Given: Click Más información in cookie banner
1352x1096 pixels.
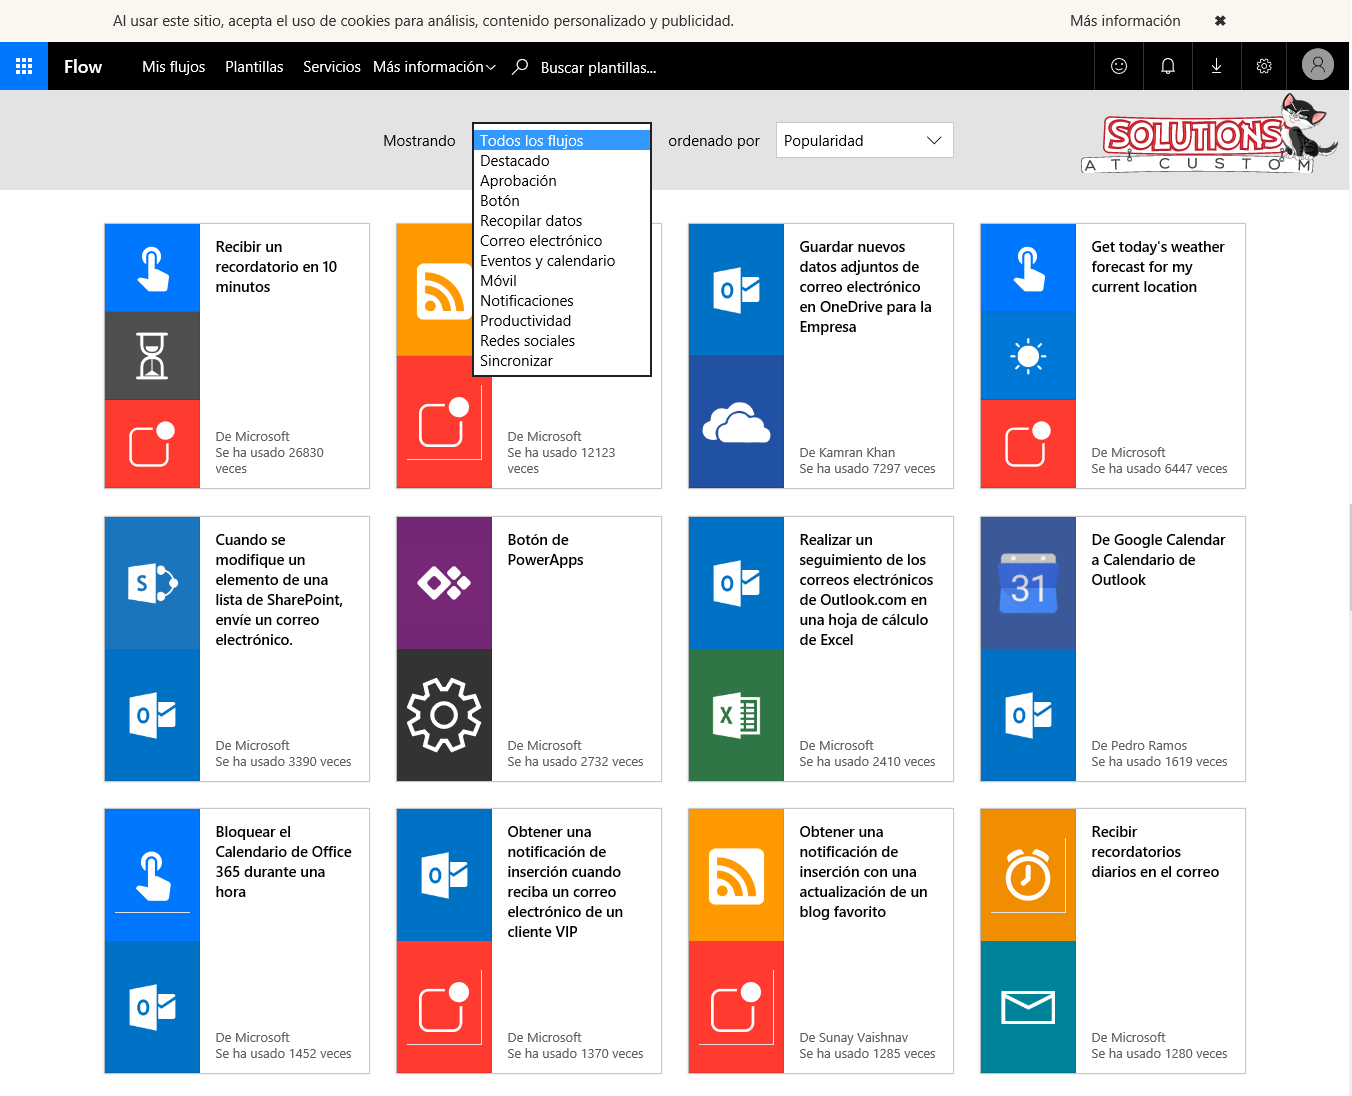Looking at the screenshot, I should (x=1125, y=21).
